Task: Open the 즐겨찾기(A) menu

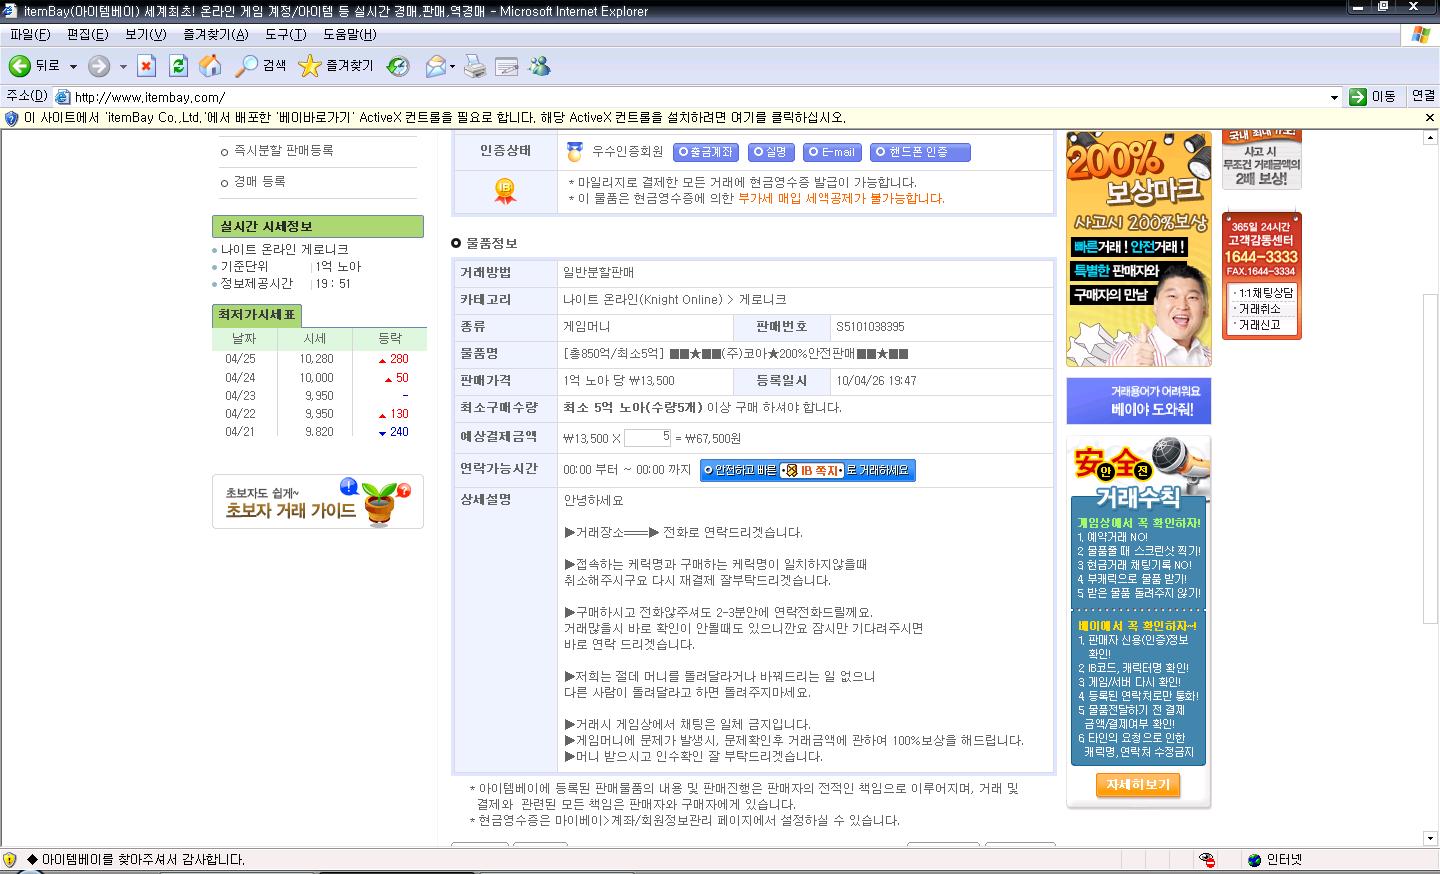Action: point(216,34)
